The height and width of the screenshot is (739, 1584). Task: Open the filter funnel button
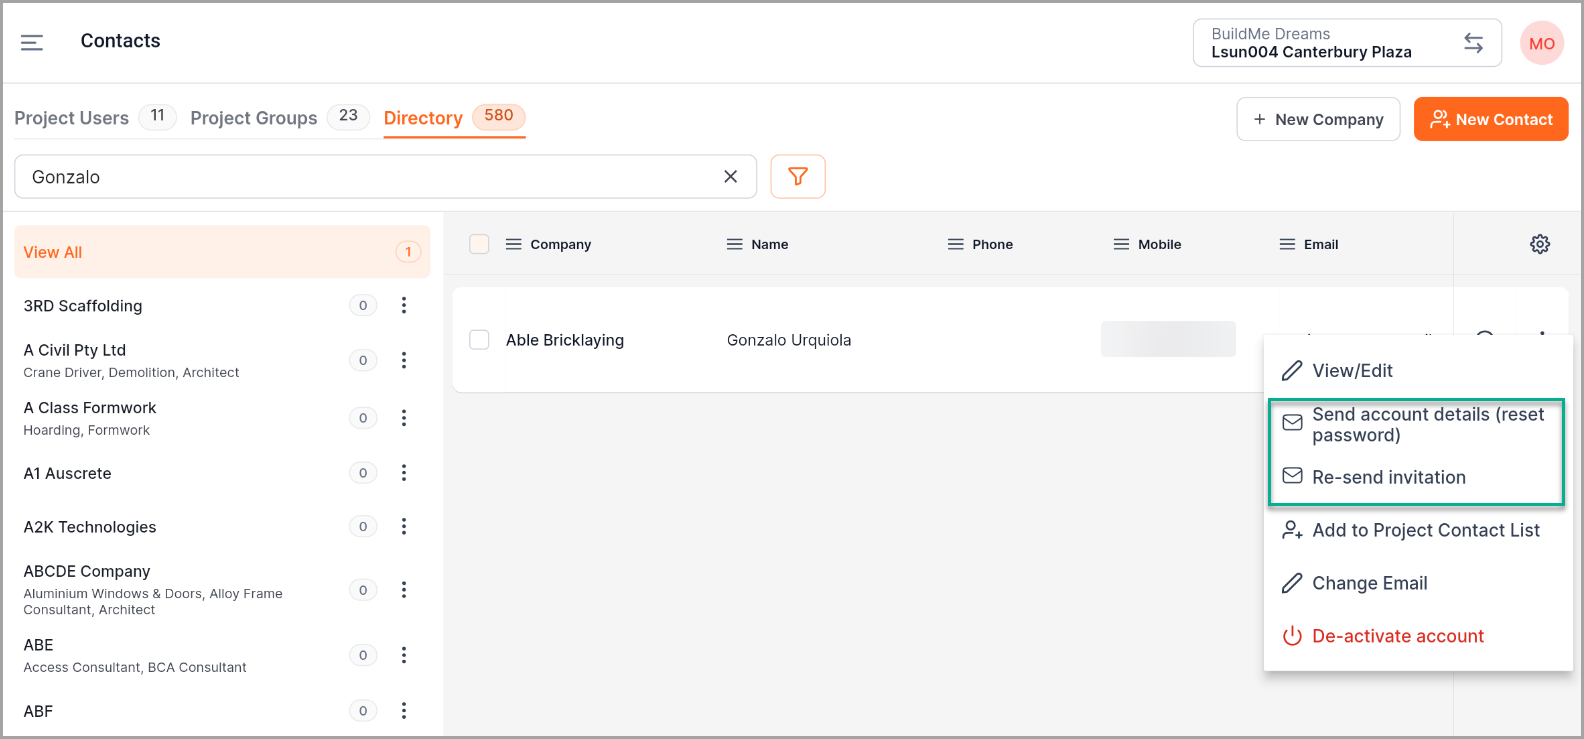tap(797, 177)
